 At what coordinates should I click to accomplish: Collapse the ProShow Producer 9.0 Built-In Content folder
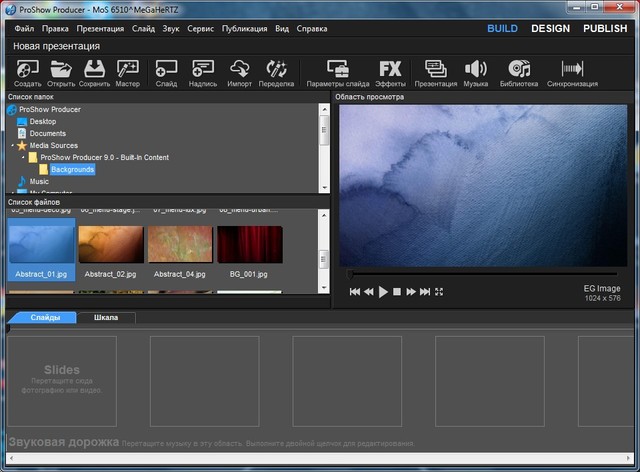(24, 157)
